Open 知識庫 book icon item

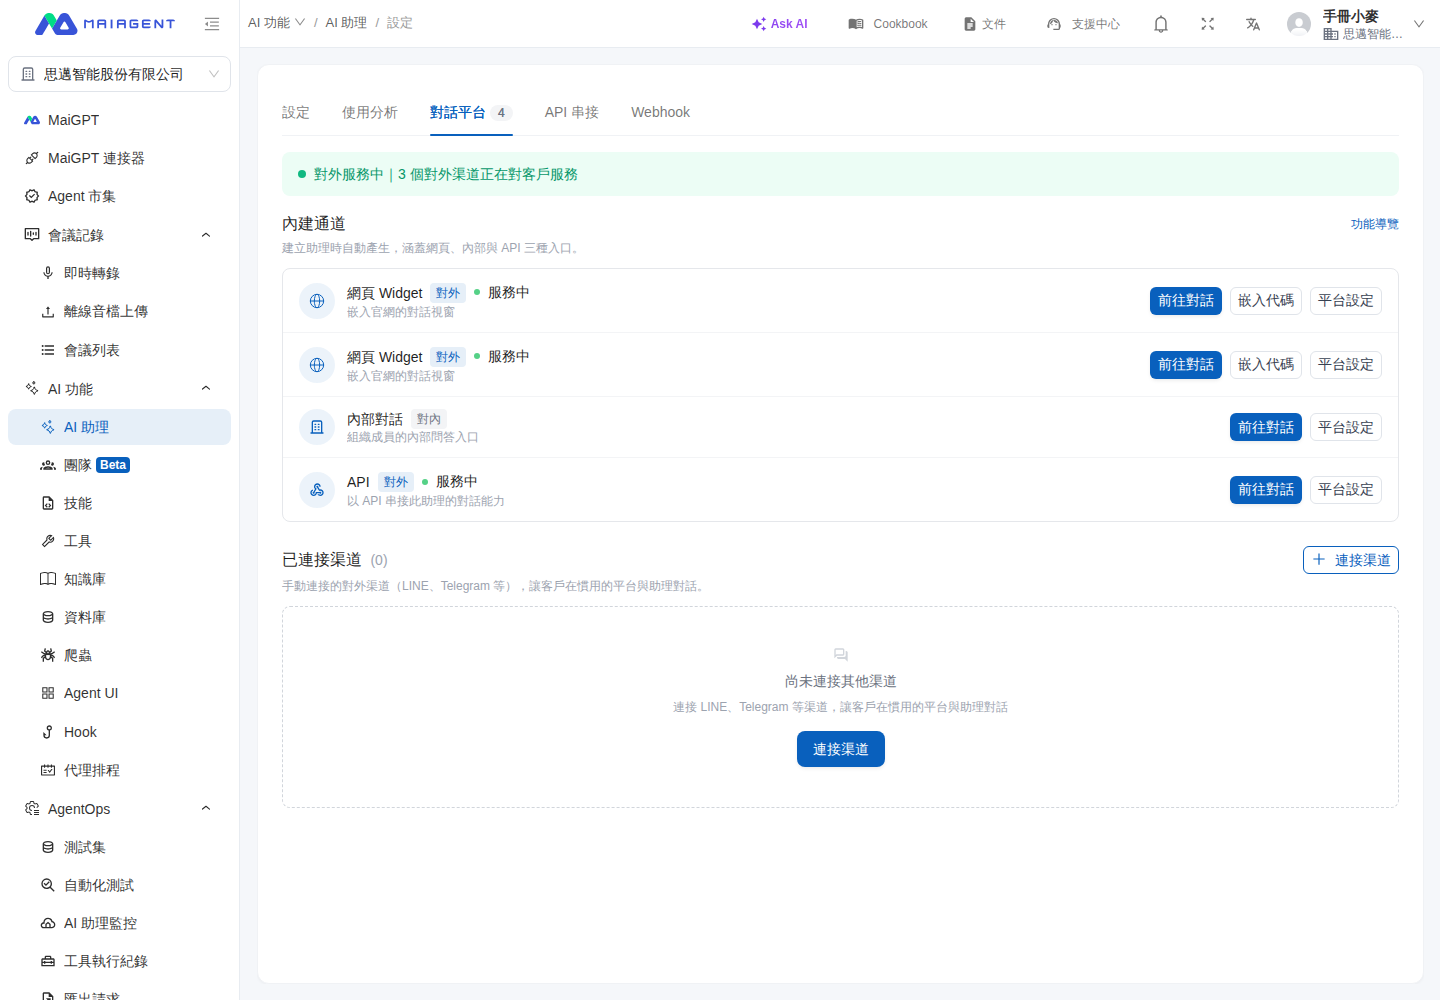tap(119, 579)
